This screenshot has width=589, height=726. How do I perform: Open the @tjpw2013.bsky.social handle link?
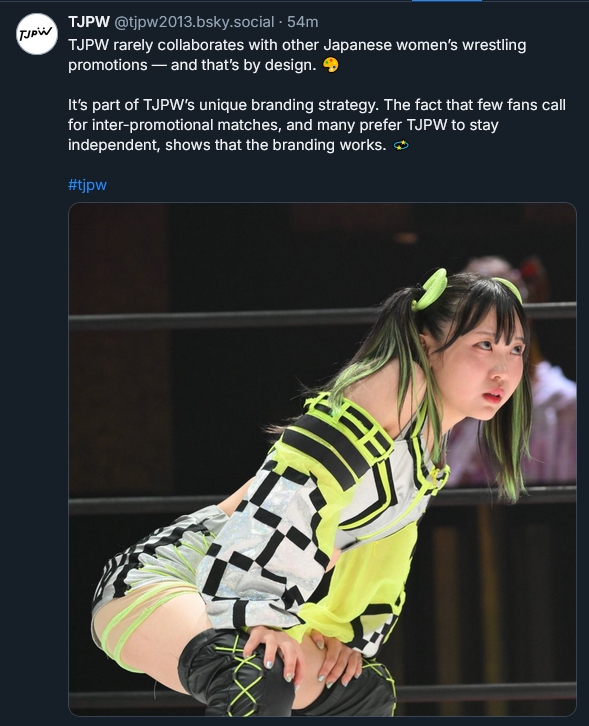194,22
